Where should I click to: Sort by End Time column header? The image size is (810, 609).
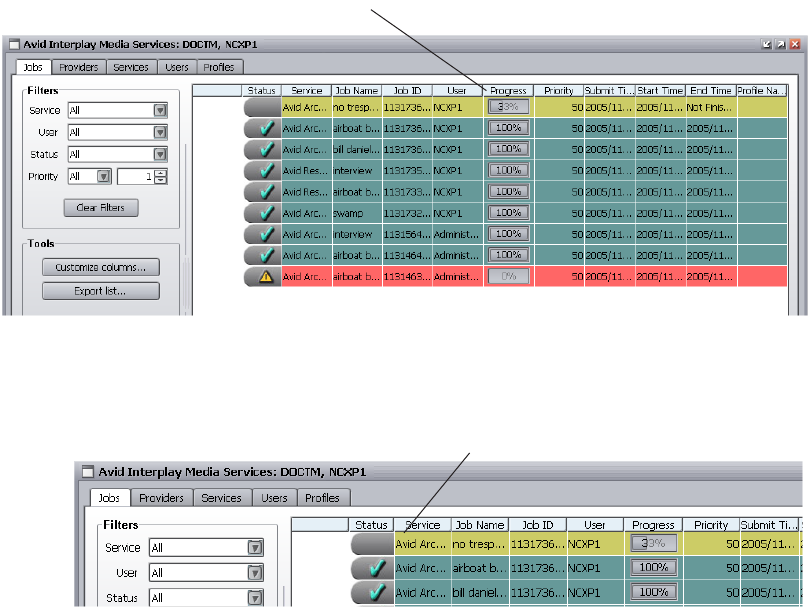coord(711,90)
